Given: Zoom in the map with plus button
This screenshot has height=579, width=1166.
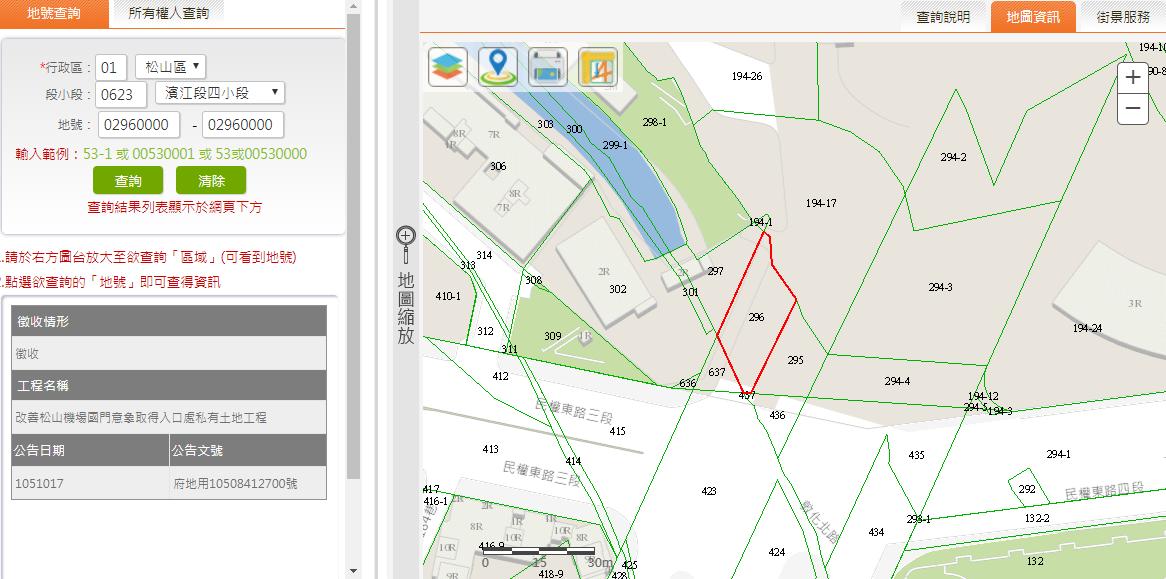Looking at the screenshot, I should click(x=1132, y=77).
